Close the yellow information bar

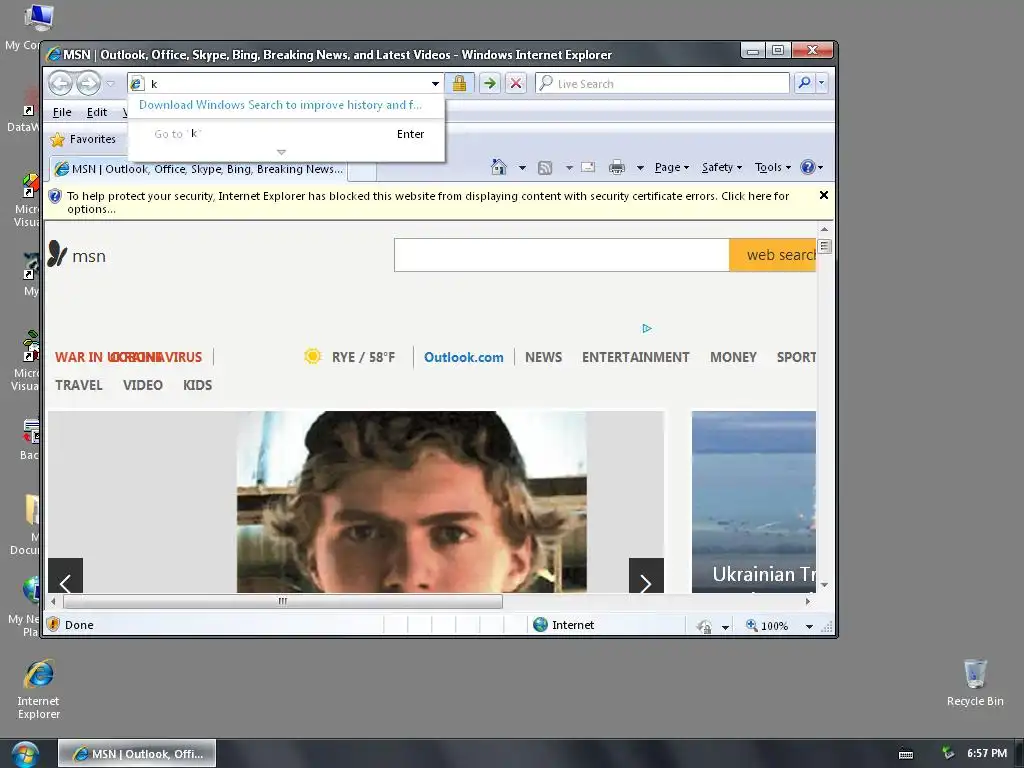824,195
